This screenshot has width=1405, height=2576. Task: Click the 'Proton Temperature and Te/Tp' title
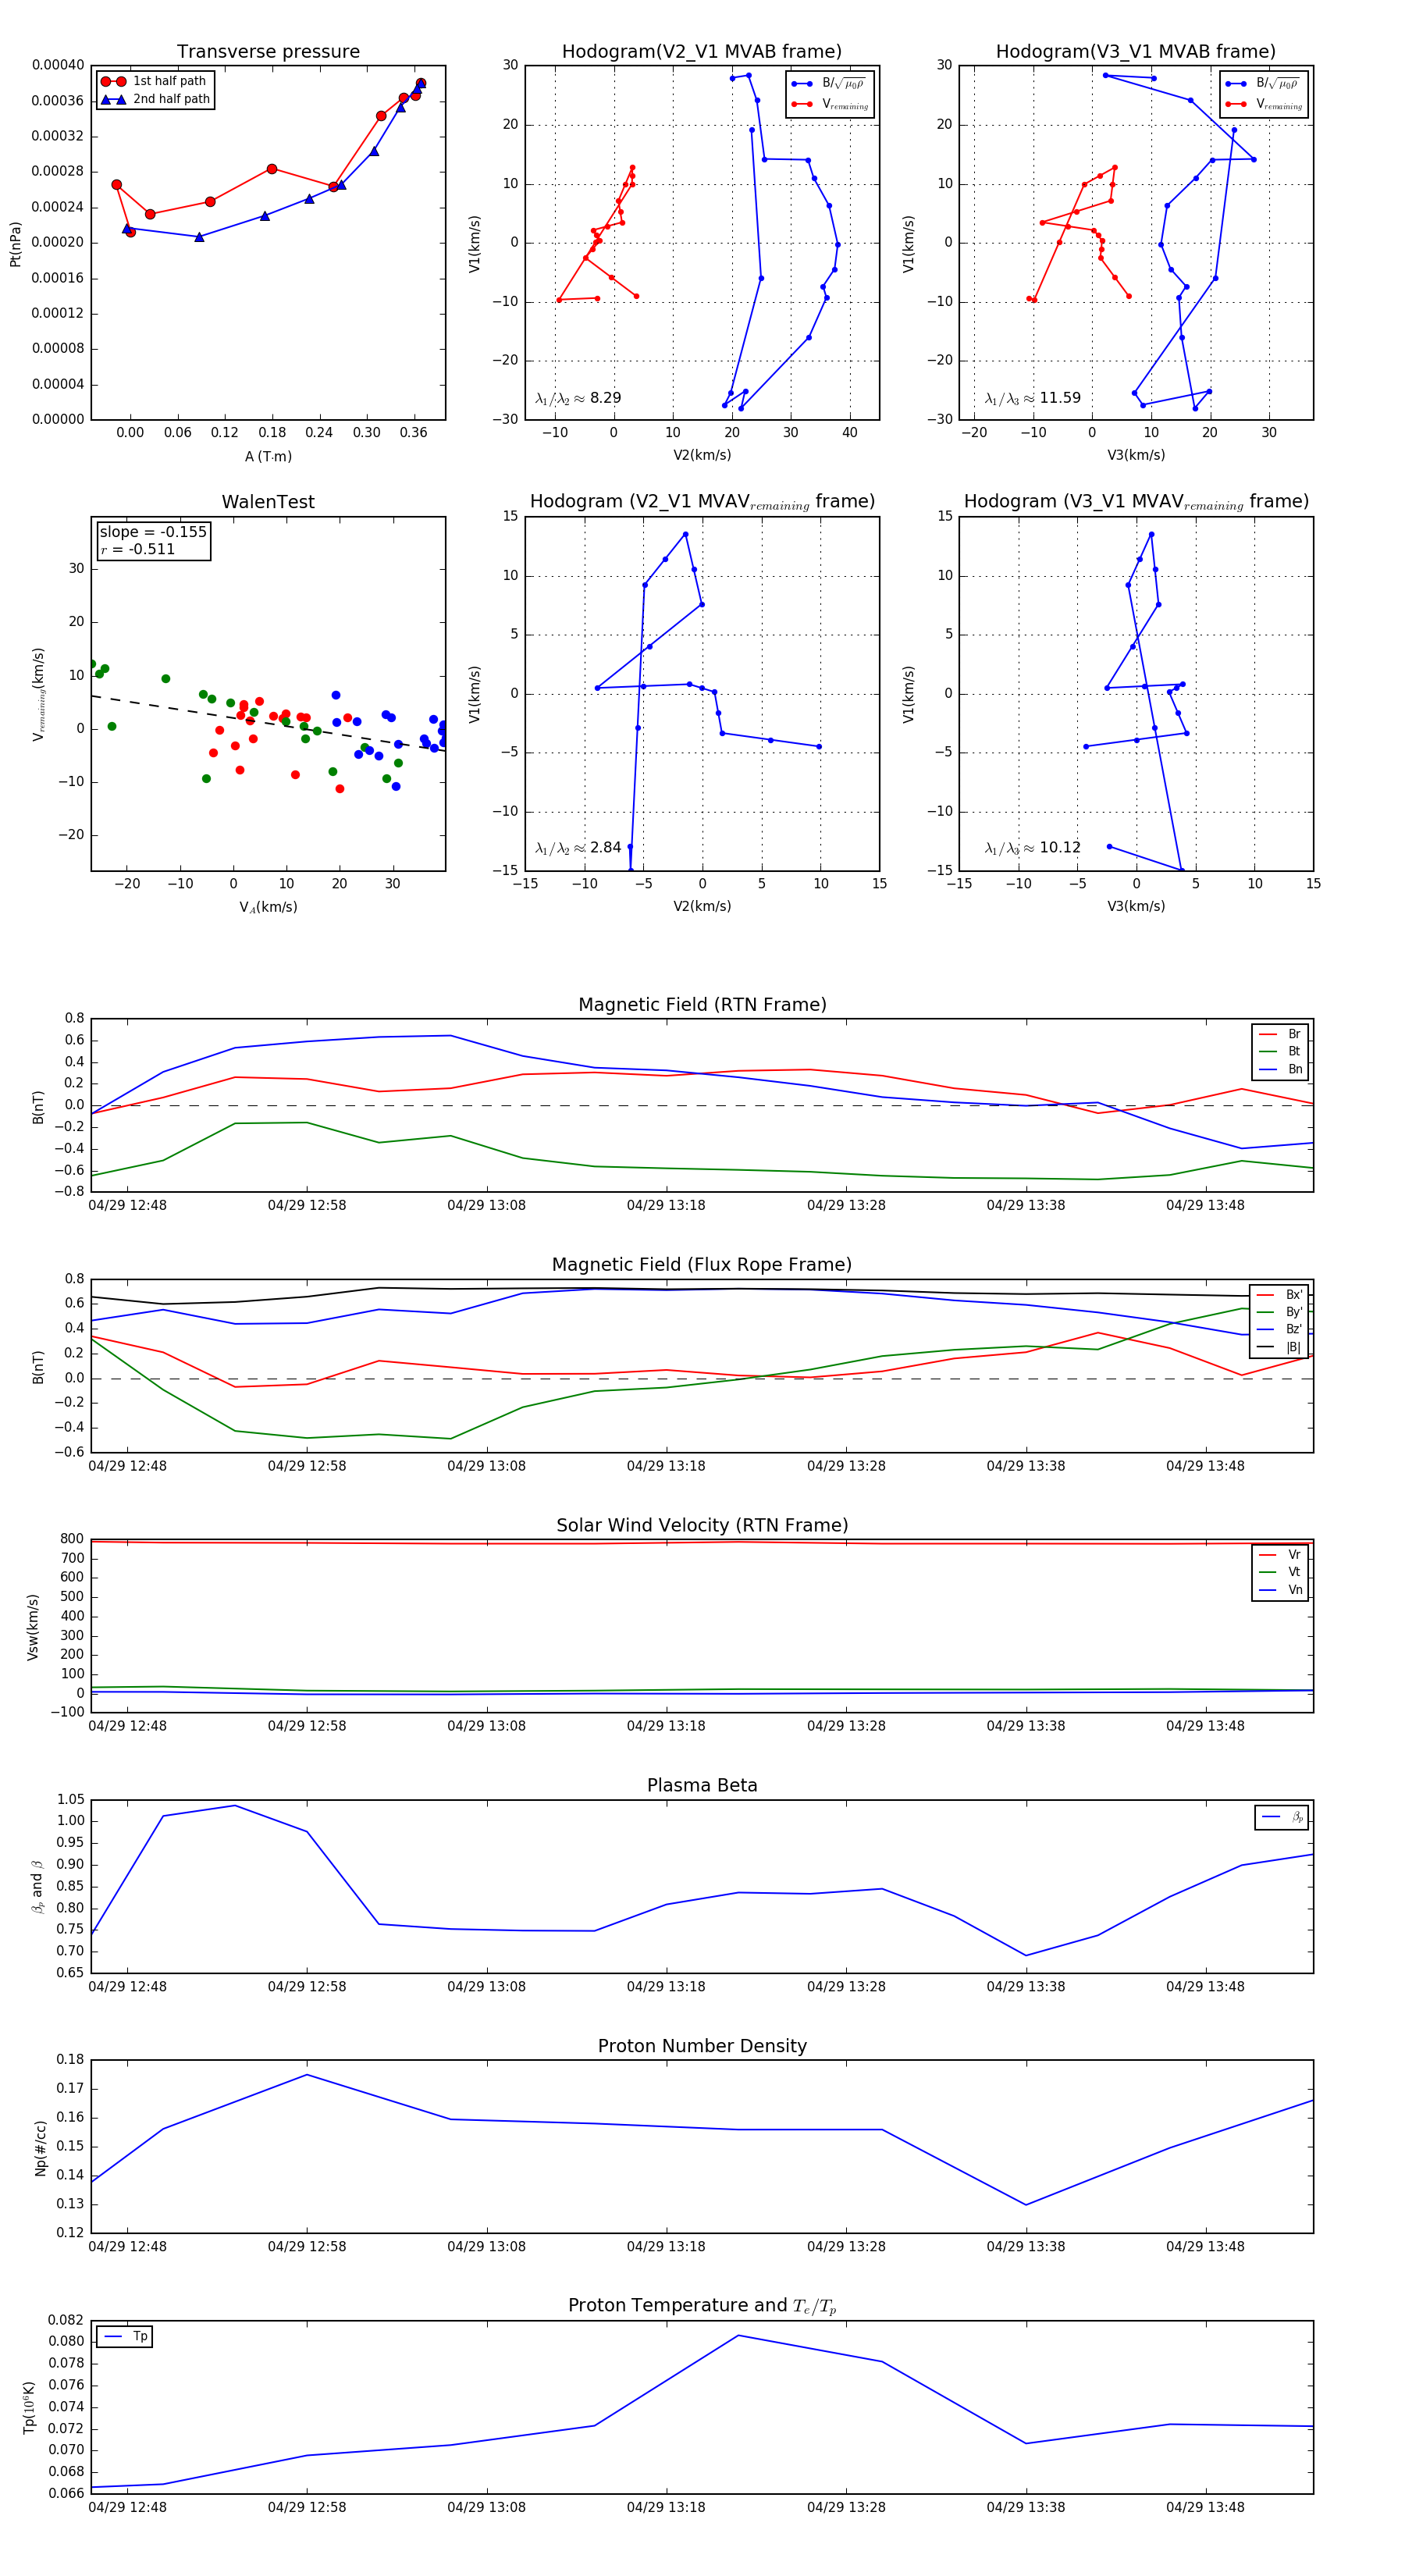pos(702,2306)
